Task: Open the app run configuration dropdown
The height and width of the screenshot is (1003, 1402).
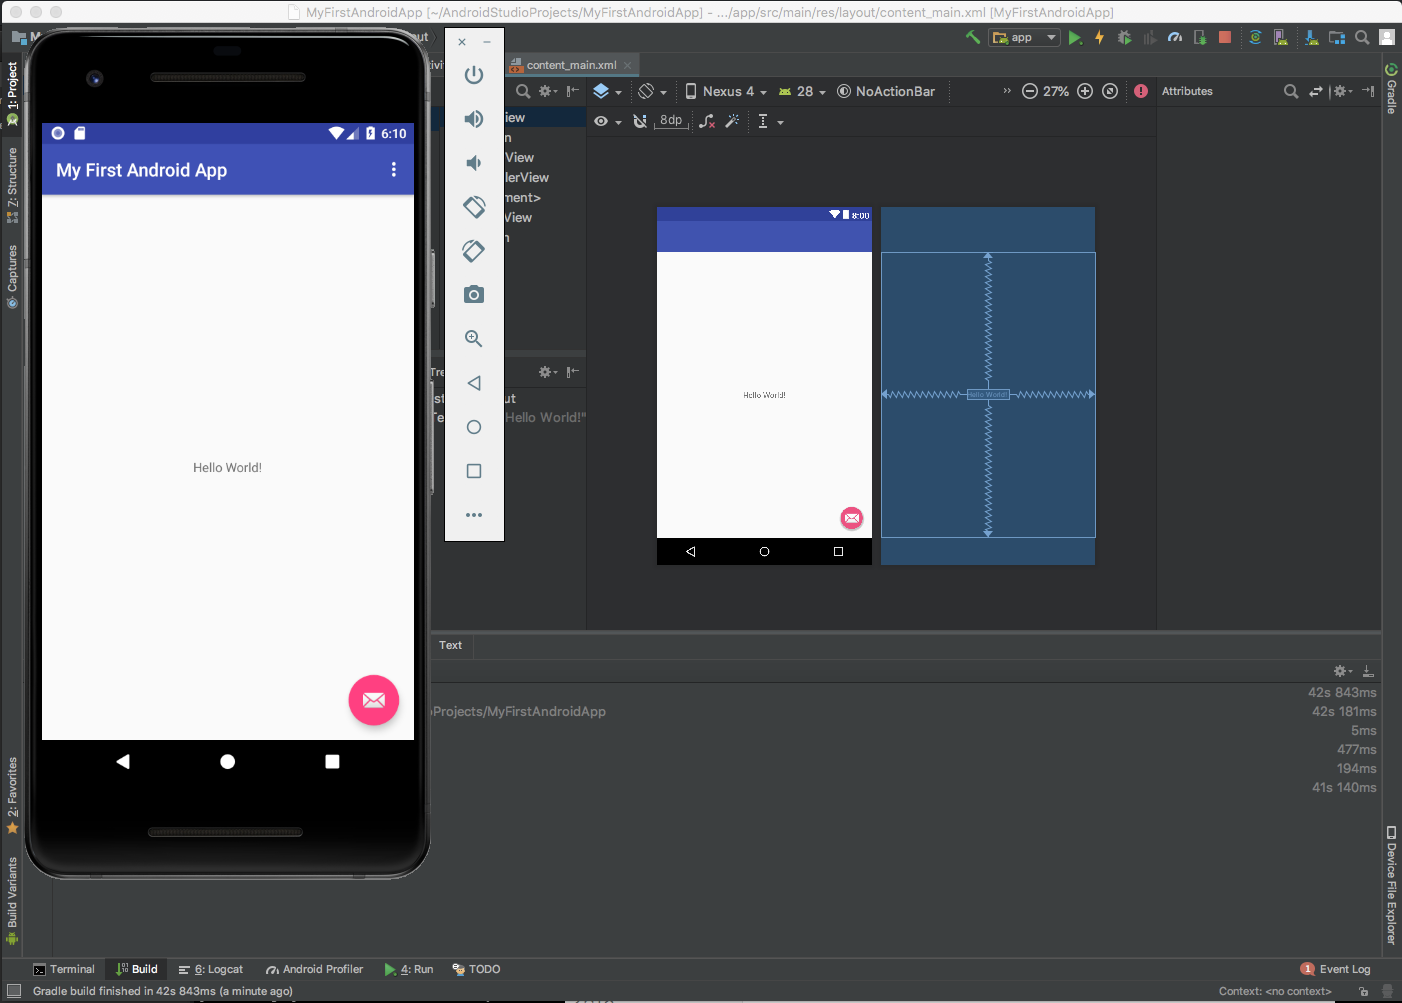Action: pos(1024,37)
